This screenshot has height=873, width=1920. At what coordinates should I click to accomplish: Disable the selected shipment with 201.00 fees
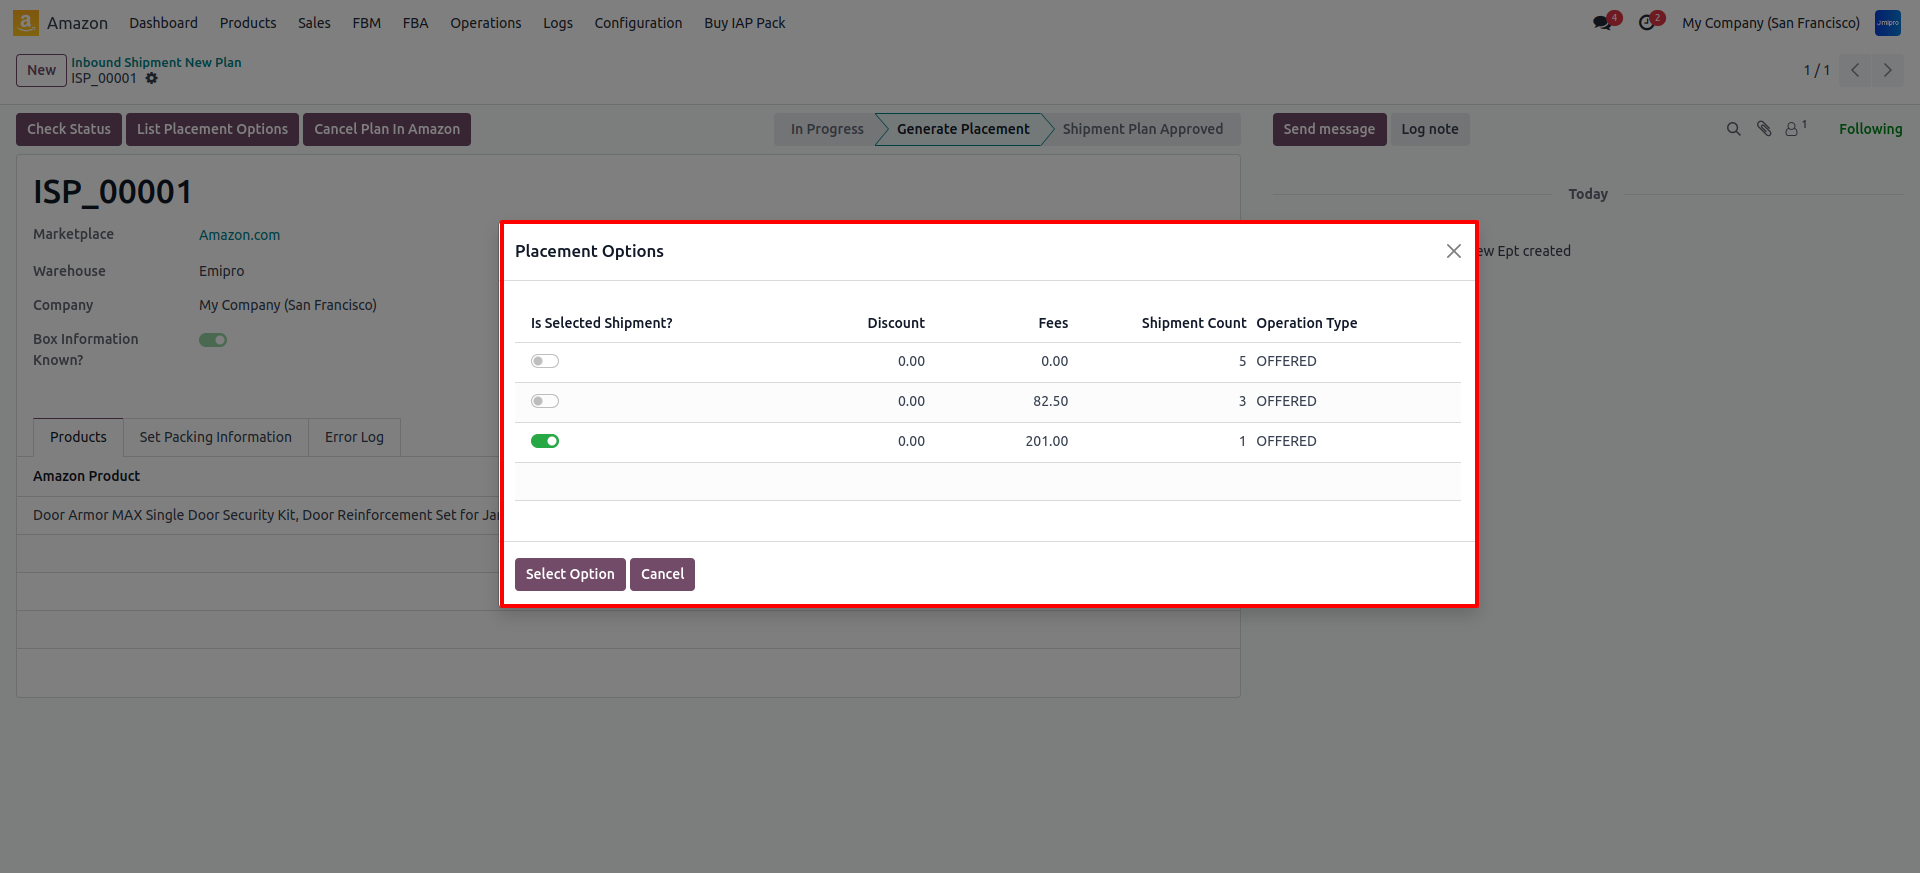(545, 441)
